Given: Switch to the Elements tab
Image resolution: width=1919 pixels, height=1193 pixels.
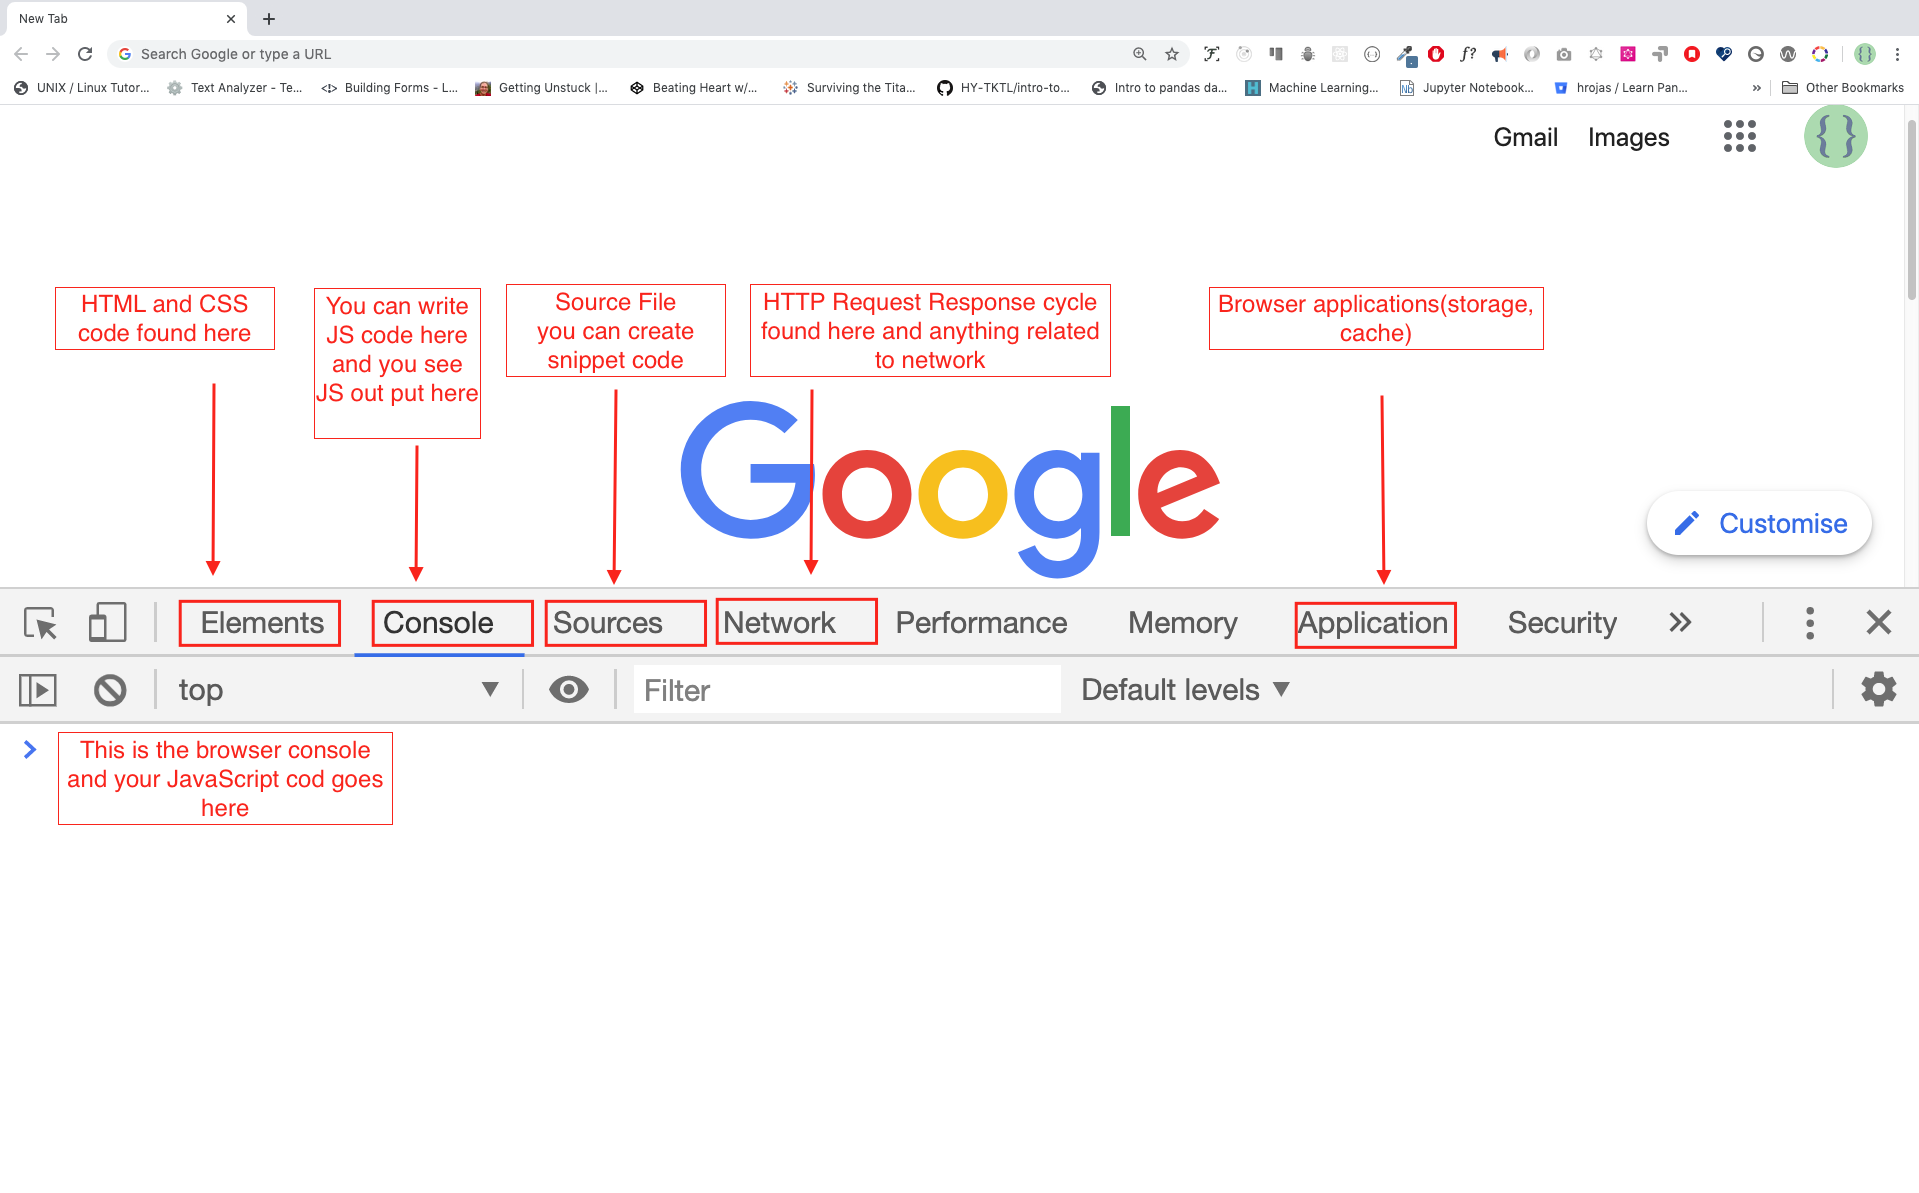Looking at the screenshot, I should (261, 623).
